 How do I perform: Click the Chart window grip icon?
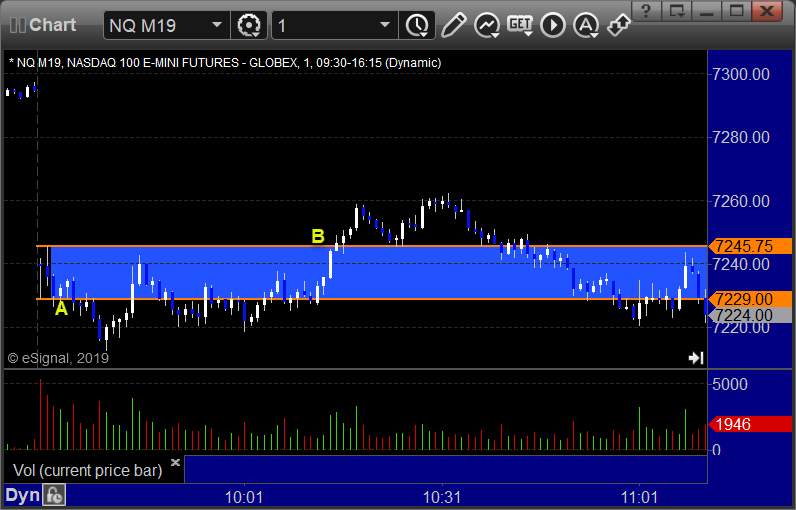[x=18, y=25]
